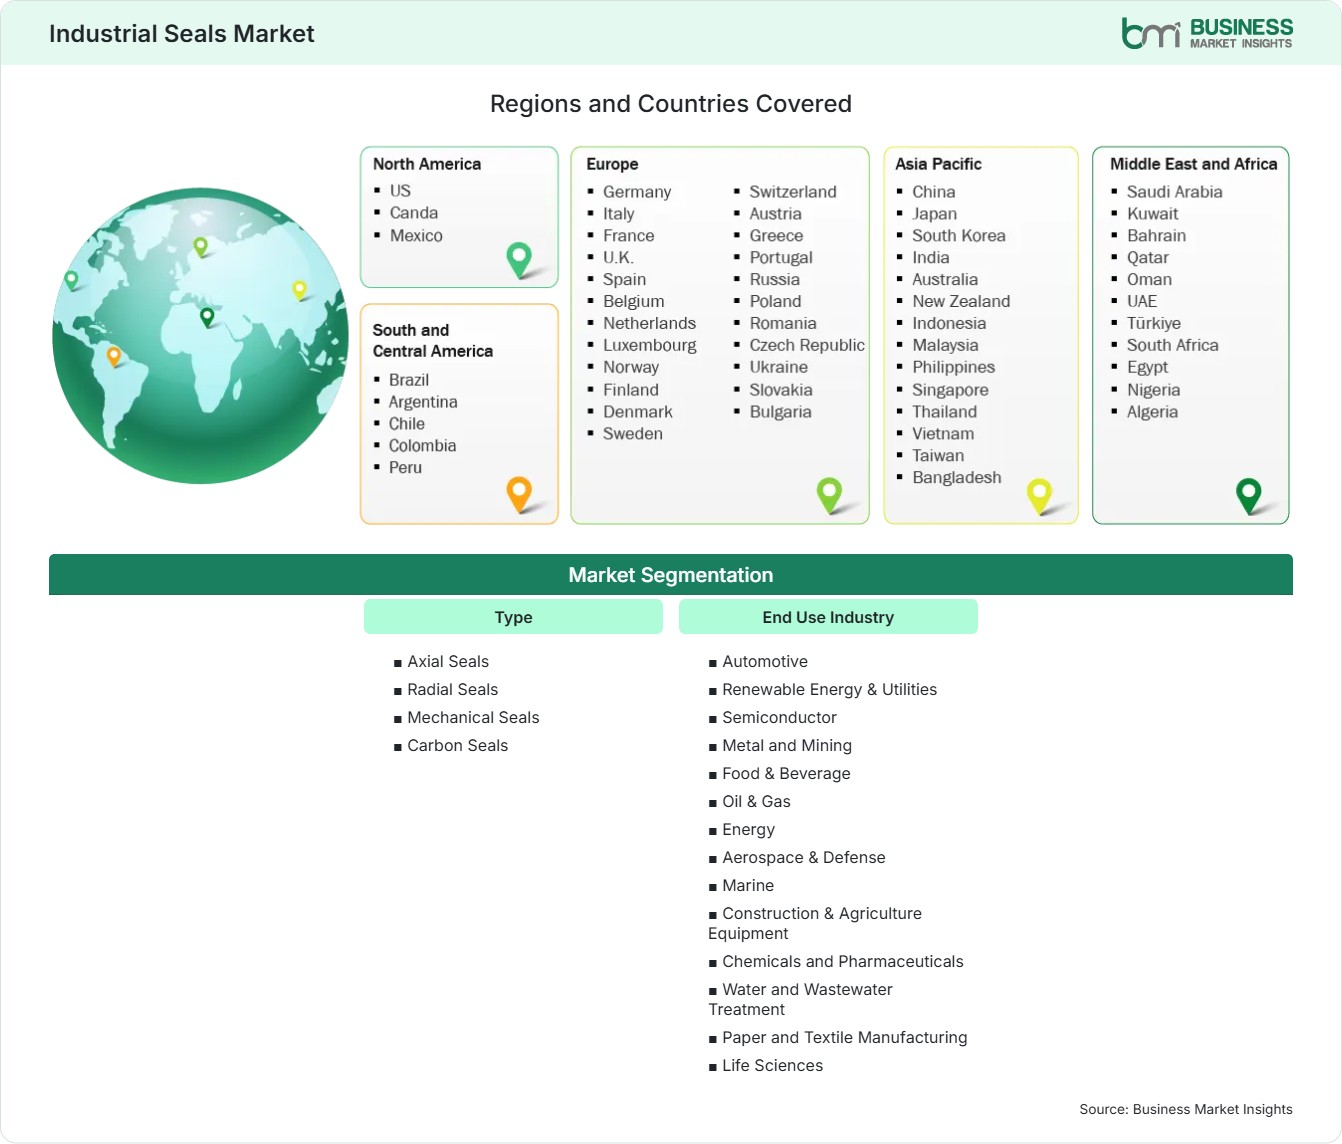Click 'Colombia' in the country list

tap(422, 446)
